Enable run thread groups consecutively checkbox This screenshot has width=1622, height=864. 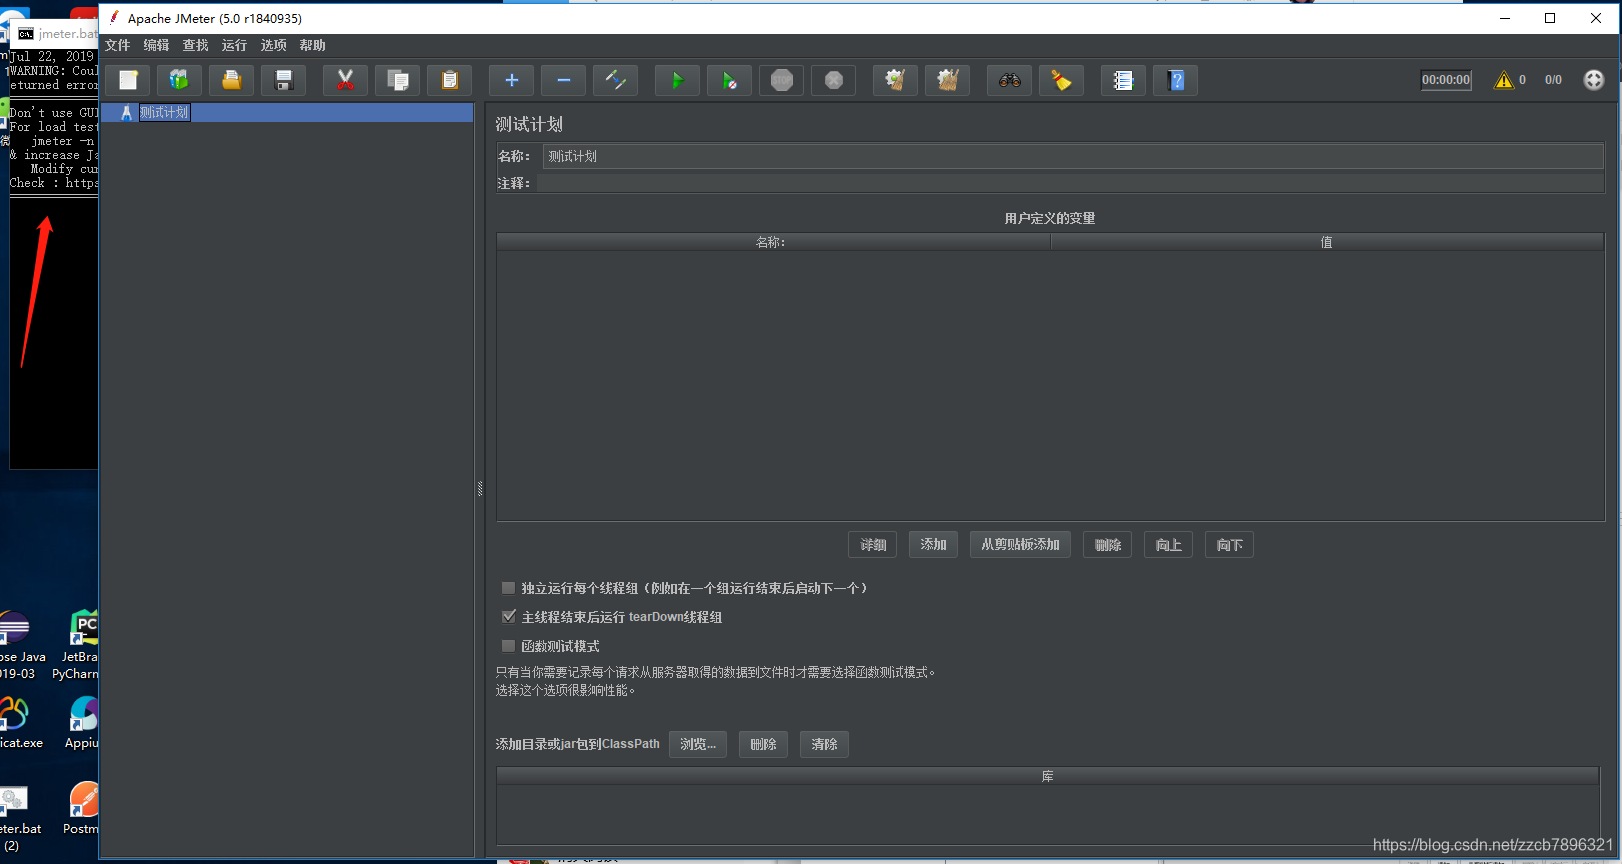[508, 588]
